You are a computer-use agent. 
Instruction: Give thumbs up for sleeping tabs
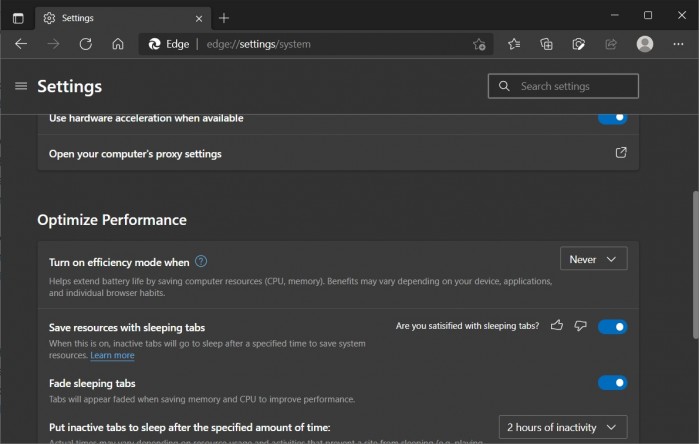pyautogui.click(x=557, y=326)
